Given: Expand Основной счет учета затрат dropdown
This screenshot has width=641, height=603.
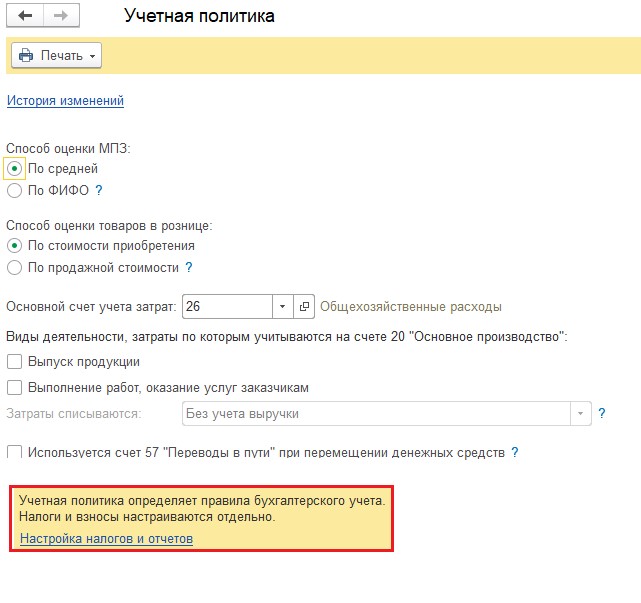Looking at the screenshot, I should pos(282,307).
